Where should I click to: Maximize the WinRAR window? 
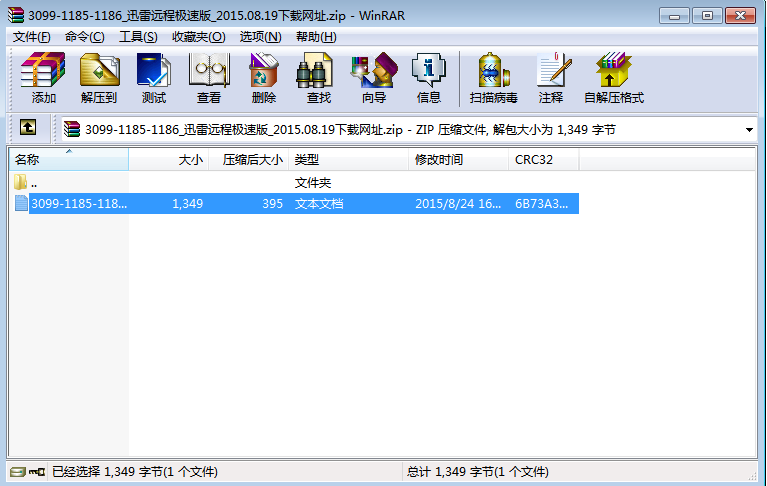coord(707,16)
